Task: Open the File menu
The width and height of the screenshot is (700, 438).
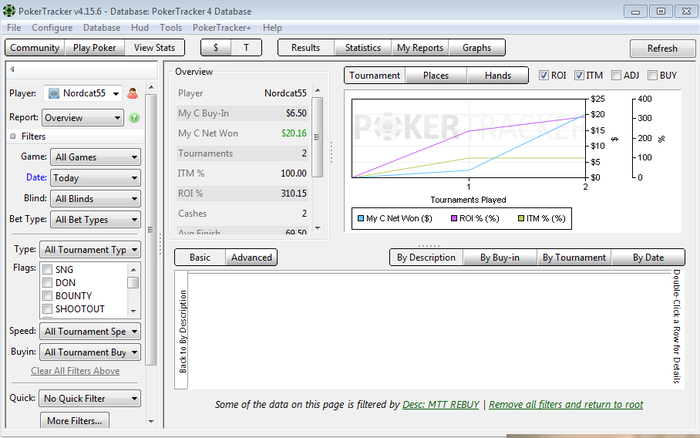Action: 14,28
